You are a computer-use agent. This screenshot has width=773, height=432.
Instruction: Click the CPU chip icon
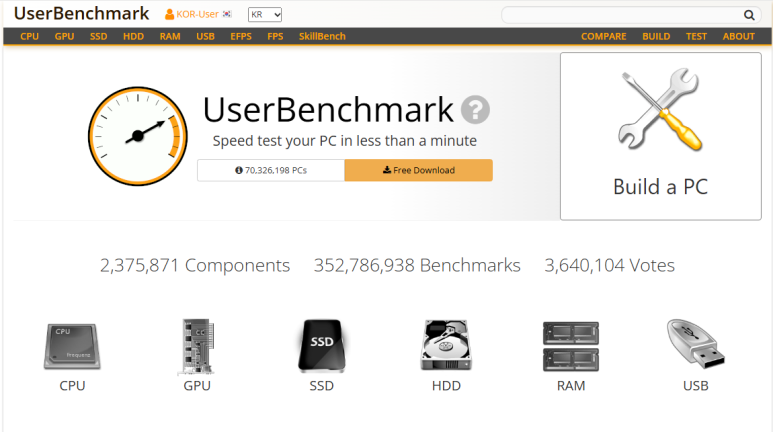[72, 346]
